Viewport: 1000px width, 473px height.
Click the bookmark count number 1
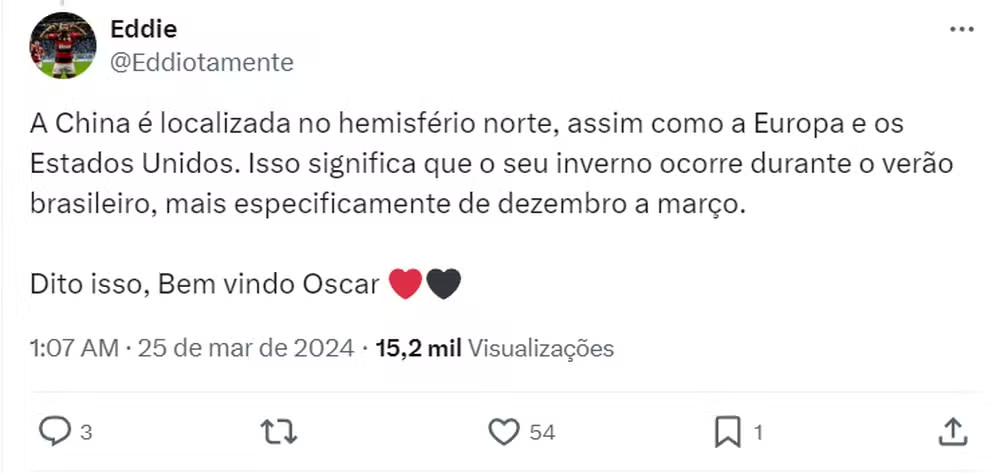coord(758,433)
